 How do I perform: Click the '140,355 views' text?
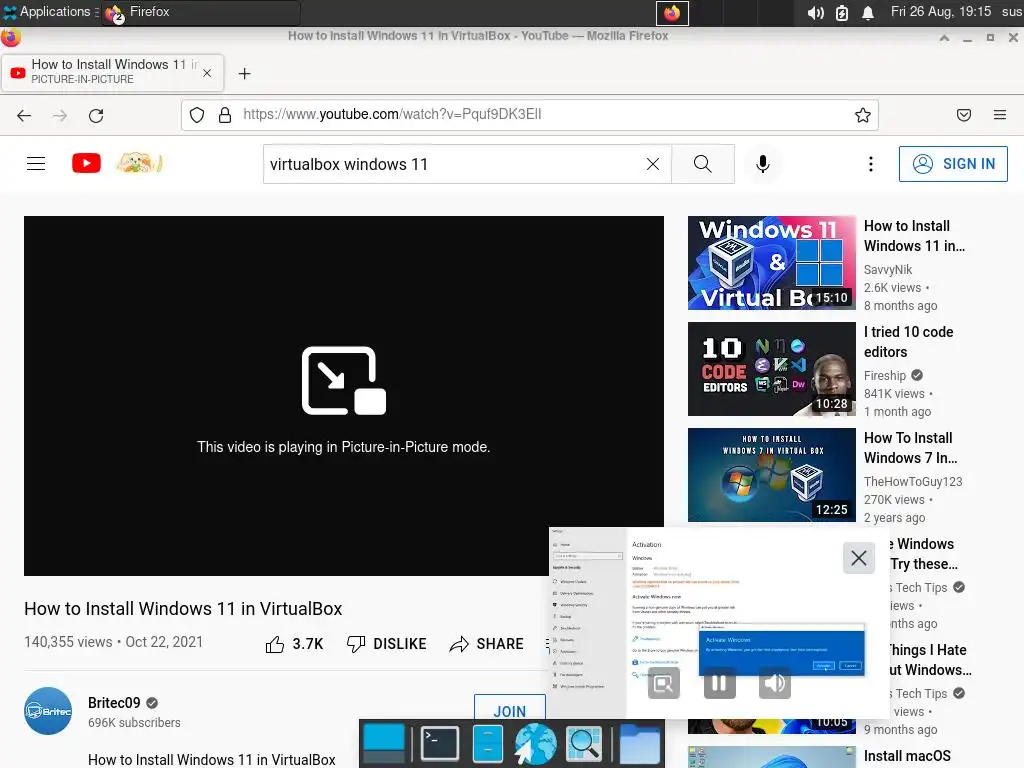[x=68, y=642]
